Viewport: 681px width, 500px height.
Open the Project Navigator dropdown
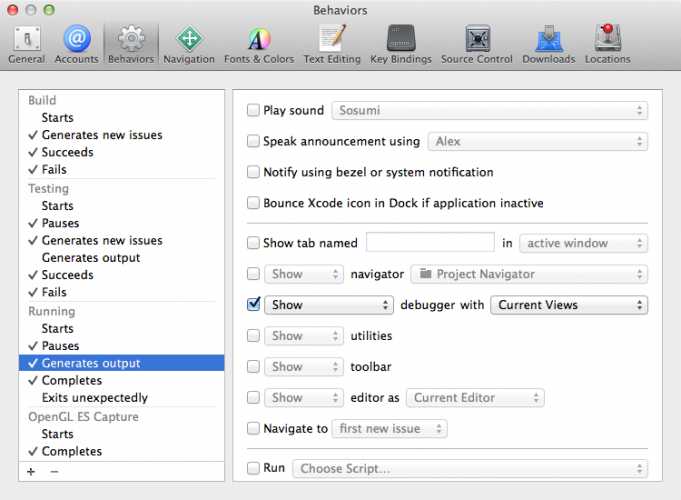529,274
